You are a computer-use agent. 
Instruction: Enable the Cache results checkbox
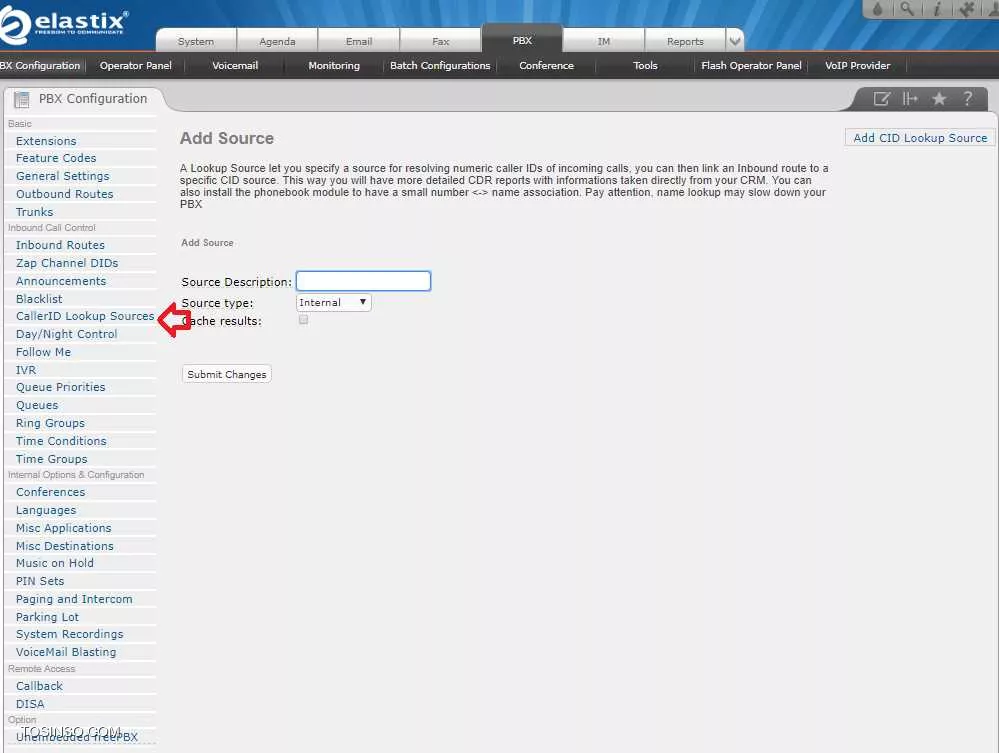303,320
